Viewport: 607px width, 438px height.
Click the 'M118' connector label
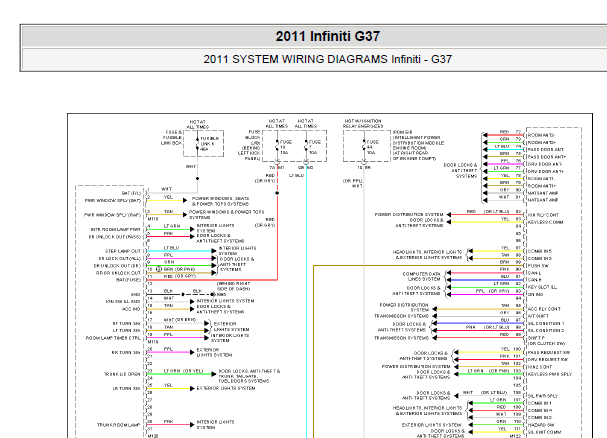pos(153,219)
